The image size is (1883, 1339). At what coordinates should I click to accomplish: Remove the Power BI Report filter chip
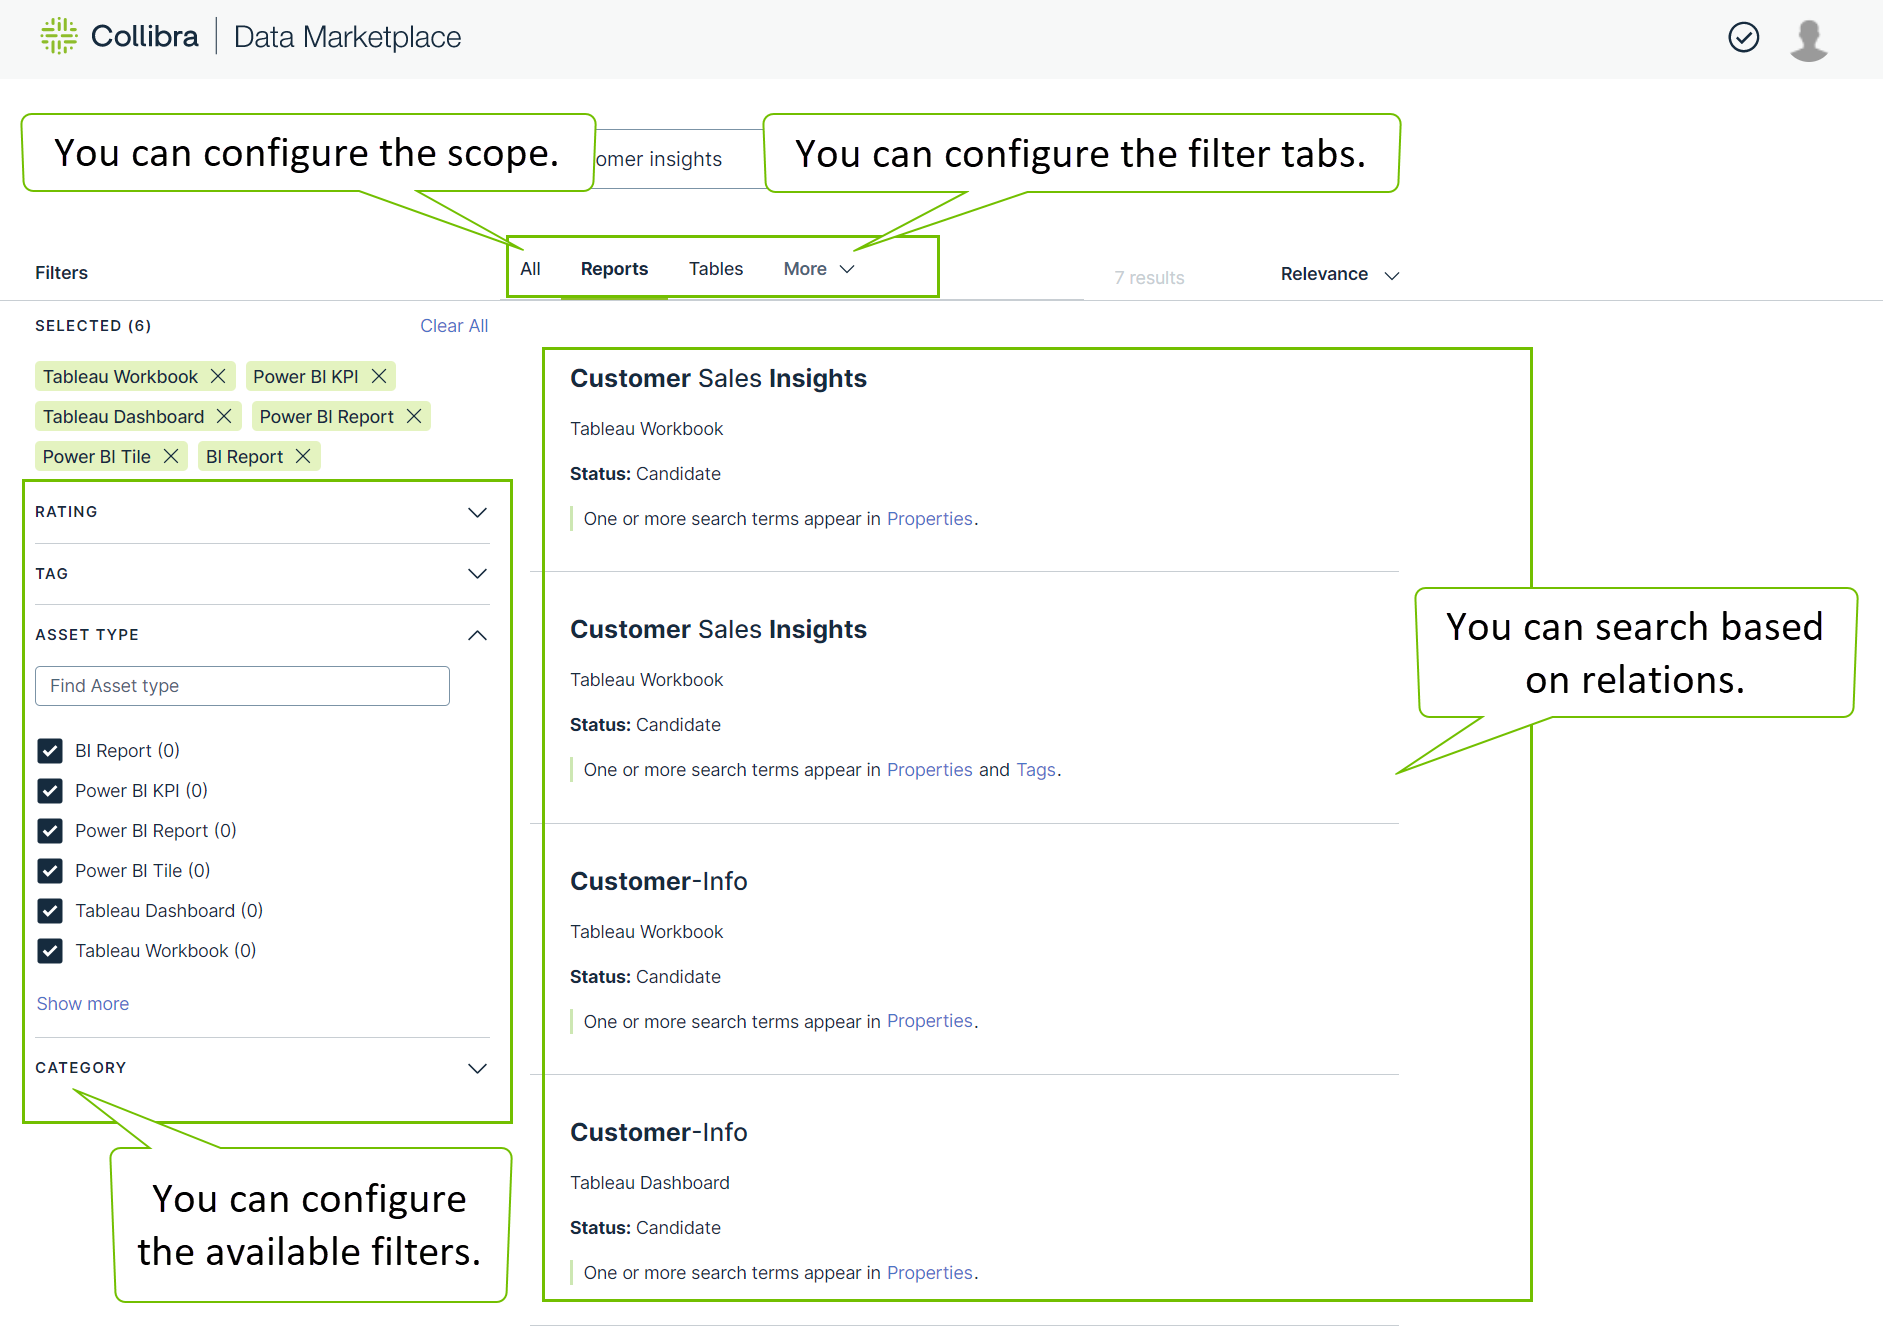point(414,416)
